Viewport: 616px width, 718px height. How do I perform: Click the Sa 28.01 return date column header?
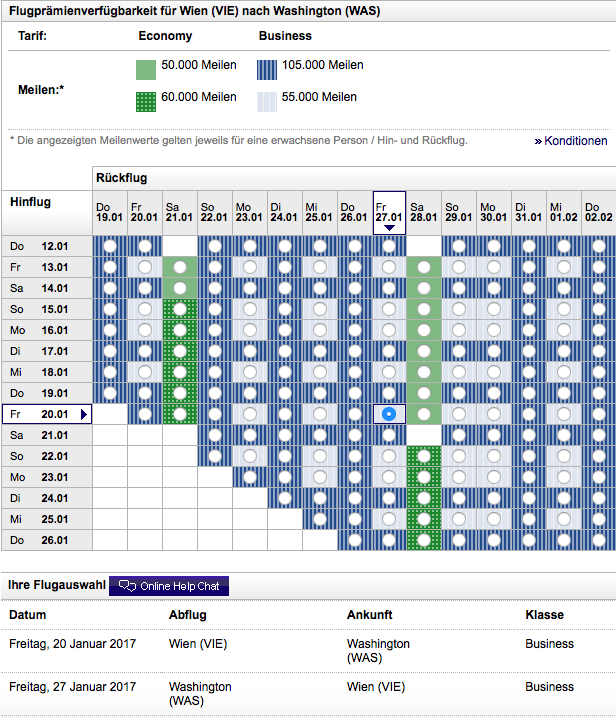click(x=424, y=211)
